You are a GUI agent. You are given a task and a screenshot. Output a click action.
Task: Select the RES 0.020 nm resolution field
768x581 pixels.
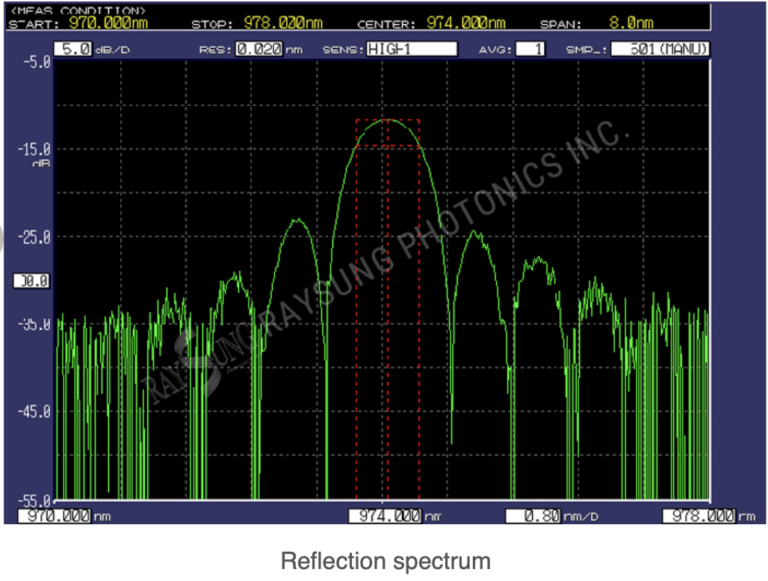pos(258,49)
